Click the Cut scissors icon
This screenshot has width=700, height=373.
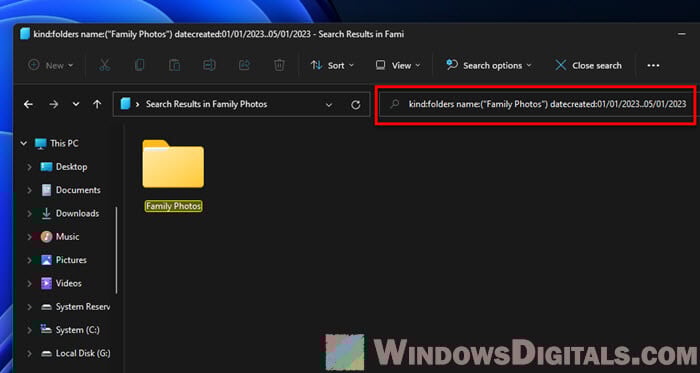click(104, 66)
